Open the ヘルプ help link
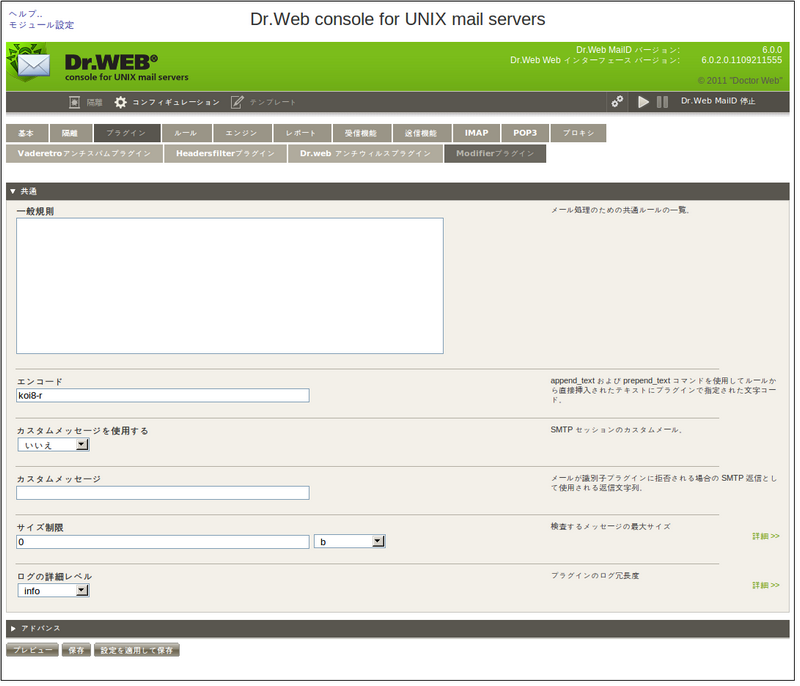 25,14
